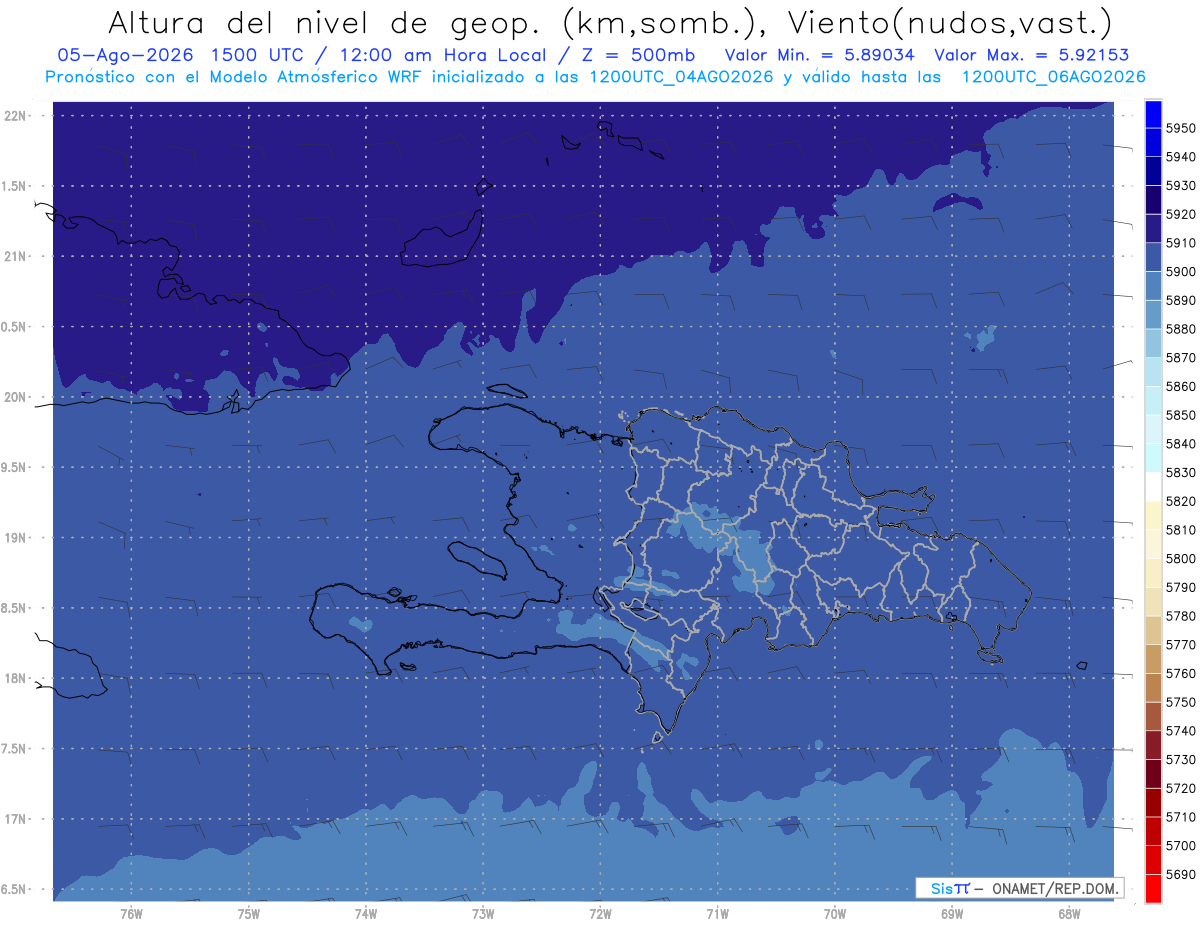
Task: Click the '20N' latitude label
Action: pyautogui.click(x=17, y=398)
